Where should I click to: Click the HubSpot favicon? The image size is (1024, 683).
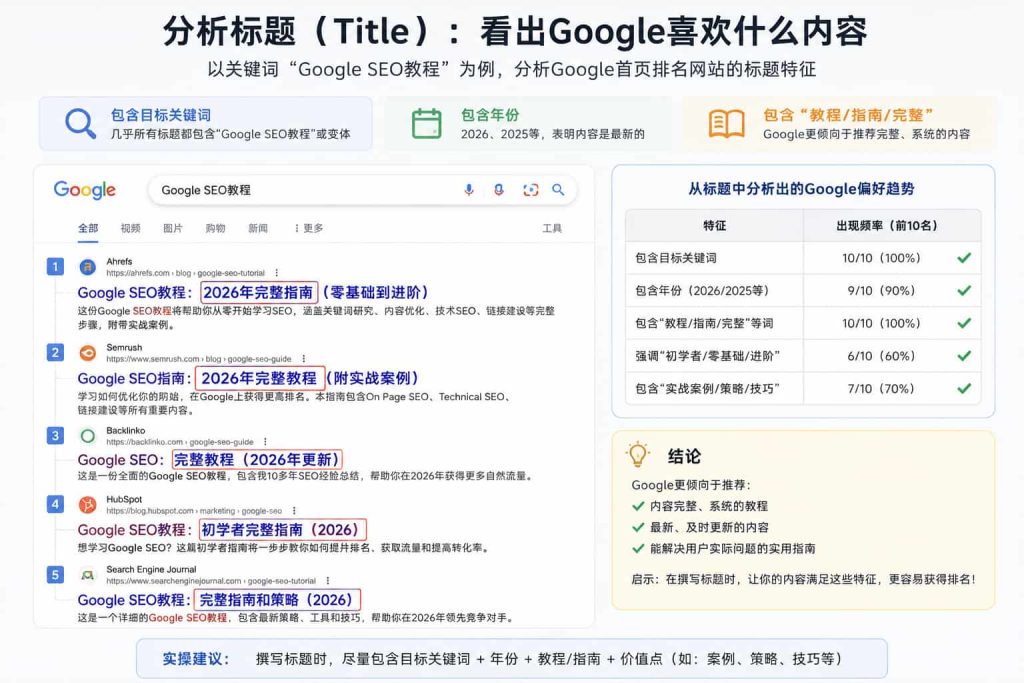click(88, 504)
